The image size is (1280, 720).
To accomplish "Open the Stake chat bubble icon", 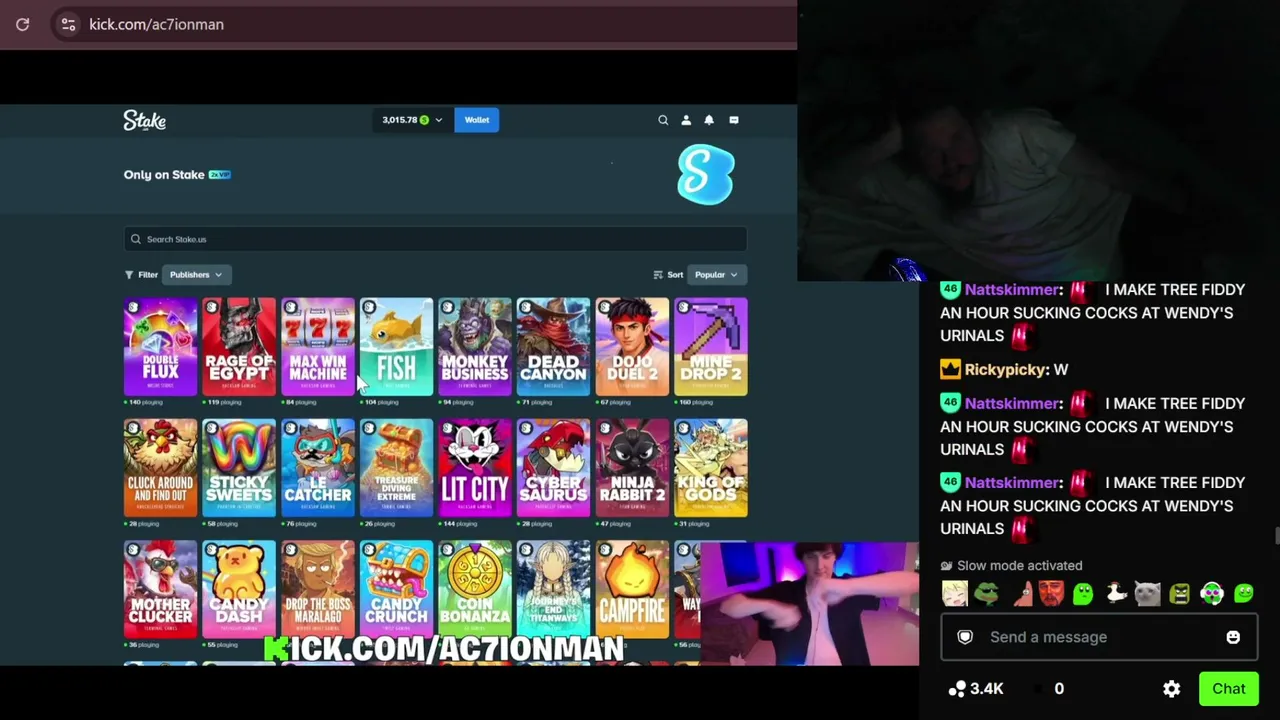I will 734,120.
